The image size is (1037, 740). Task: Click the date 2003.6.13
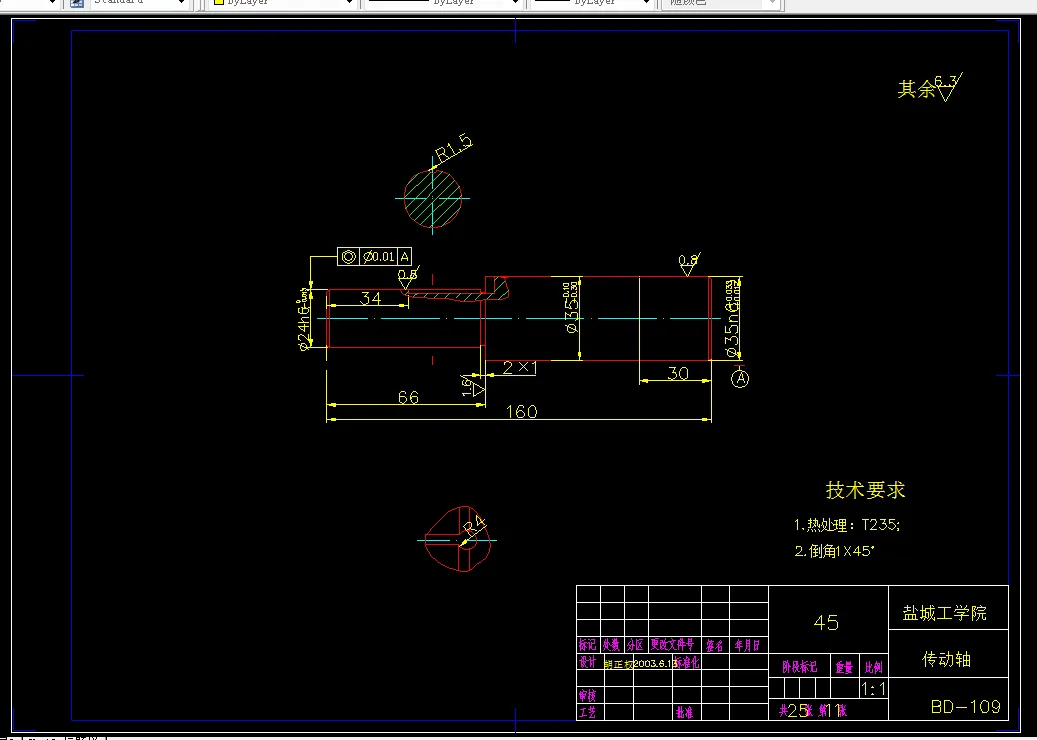point(655,663)
